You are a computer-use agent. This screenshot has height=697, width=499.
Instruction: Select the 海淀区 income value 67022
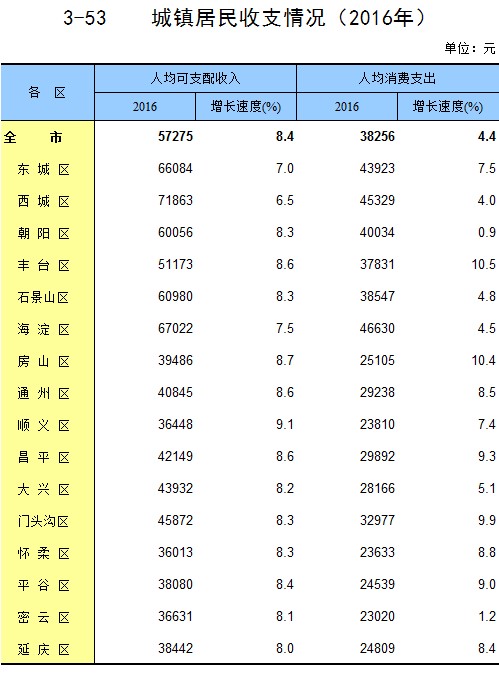tap(176, 328)
